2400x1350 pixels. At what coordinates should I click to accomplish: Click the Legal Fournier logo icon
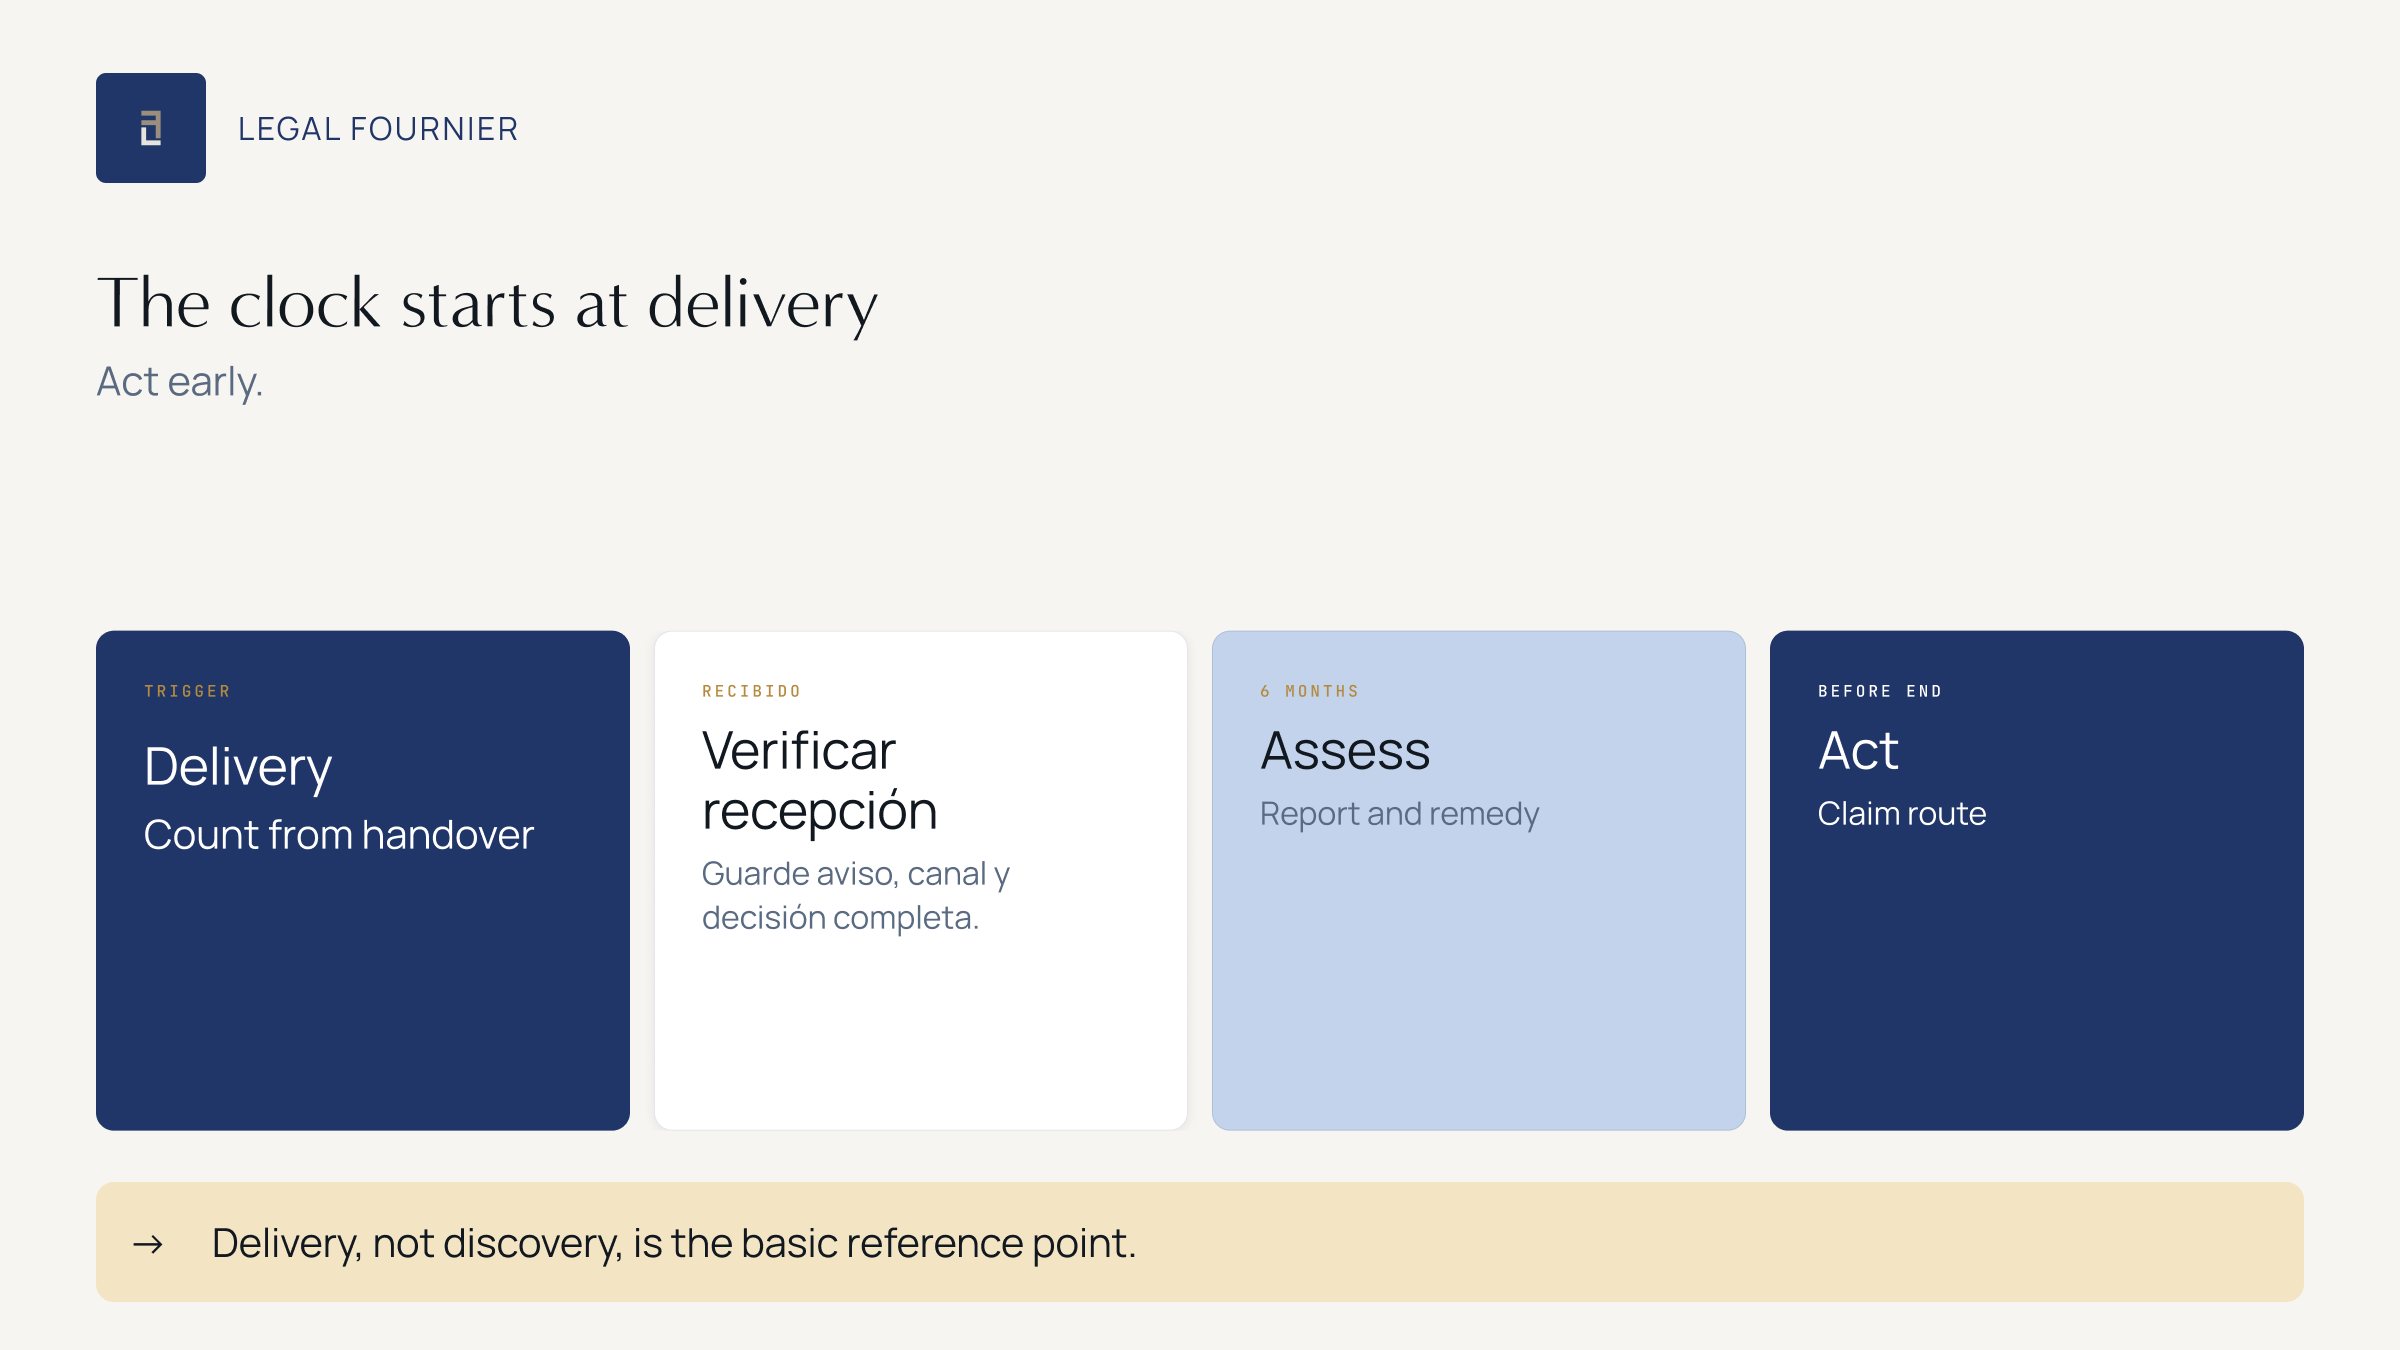(151, 128)
